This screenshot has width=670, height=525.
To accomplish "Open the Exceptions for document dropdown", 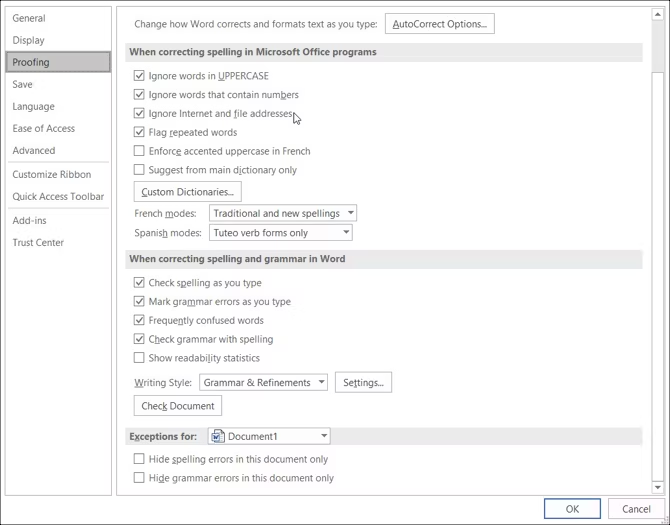I will click(269, 436).
